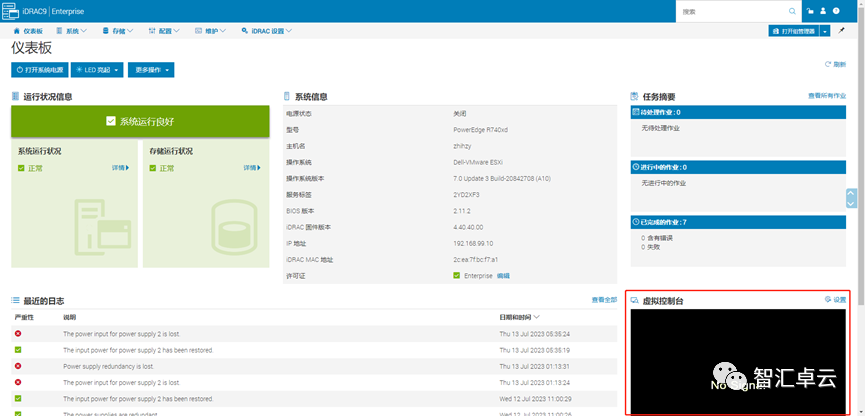Open the iDRAC 设置 dropdown menu
This screenshot has width=865, height=416.
266,31
